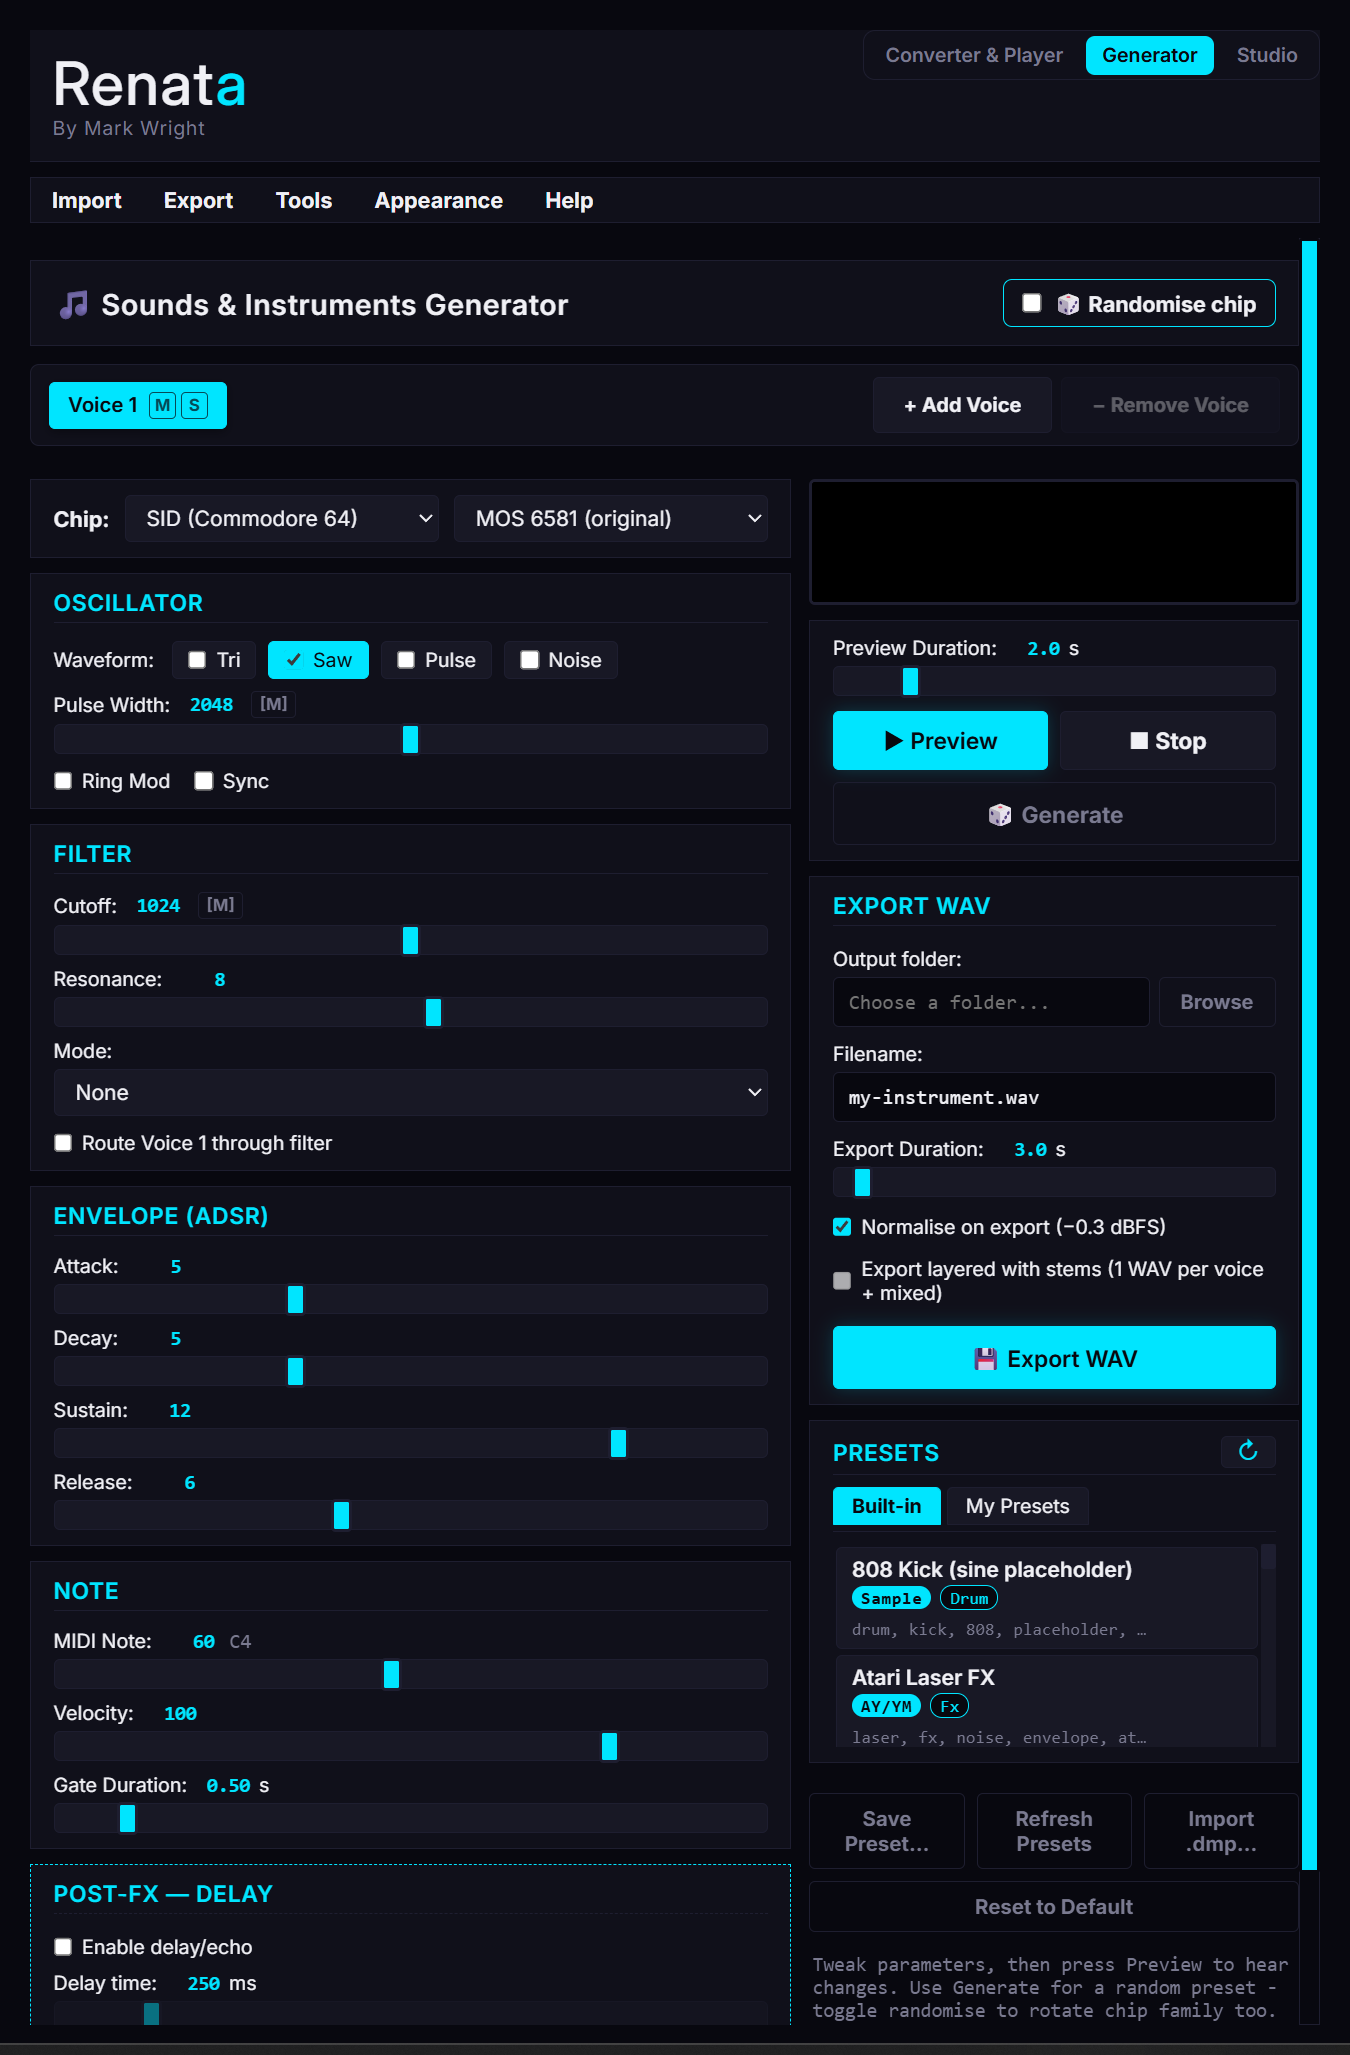Click the Cutoff [M] modulation icon
The width and height of the screenshot is (1350, 2055).
220,905
